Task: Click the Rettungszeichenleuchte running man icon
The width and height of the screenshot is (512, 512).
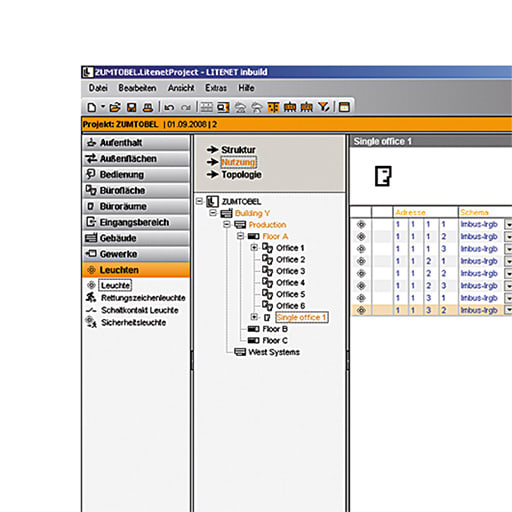Action: pyautogui.click(x=91, y=297)
